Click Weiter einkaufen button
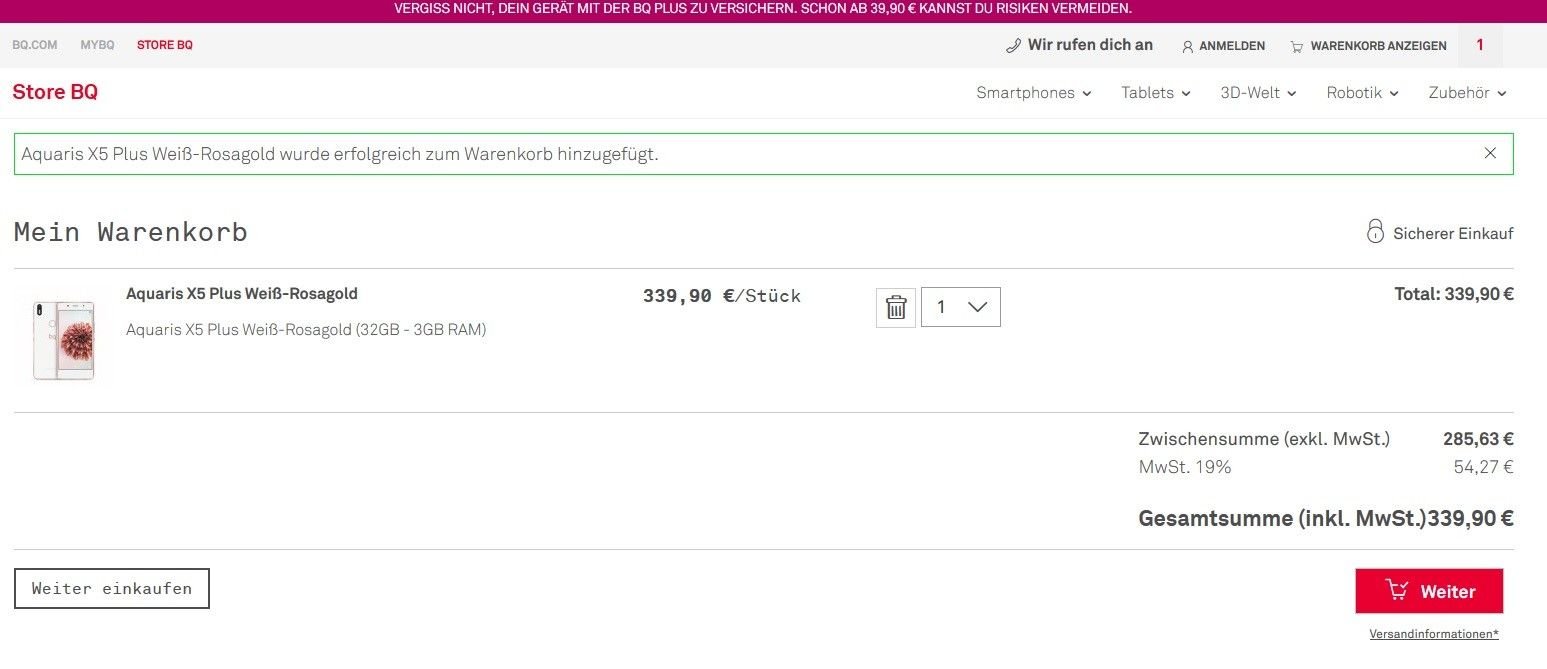 pos(112,589)
